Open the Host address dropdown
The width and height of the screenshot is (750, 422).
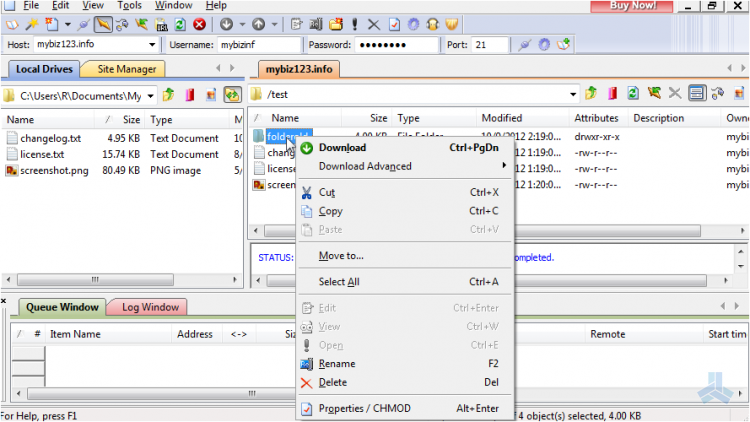[x=152, y=45]
